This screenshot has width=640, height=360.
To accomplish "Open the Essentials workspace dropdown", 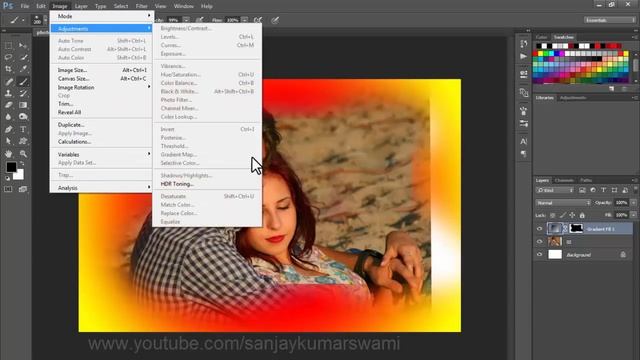I will [609, 20].
